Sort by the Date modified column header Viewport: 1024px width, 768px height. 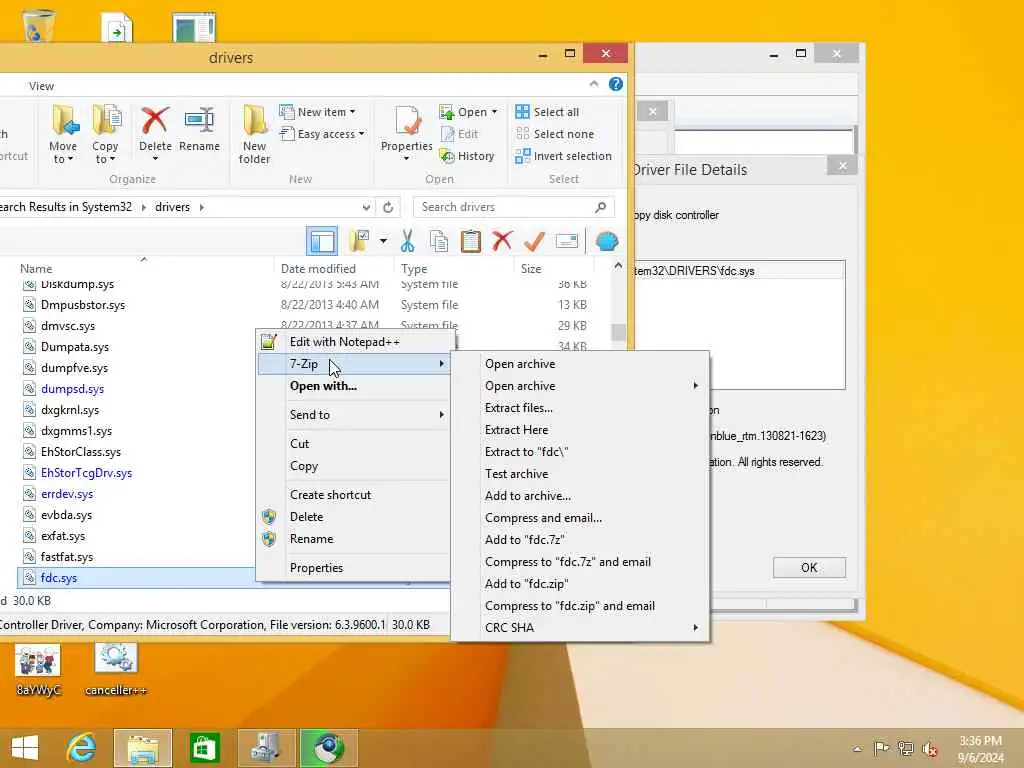(x=318, y=268)
